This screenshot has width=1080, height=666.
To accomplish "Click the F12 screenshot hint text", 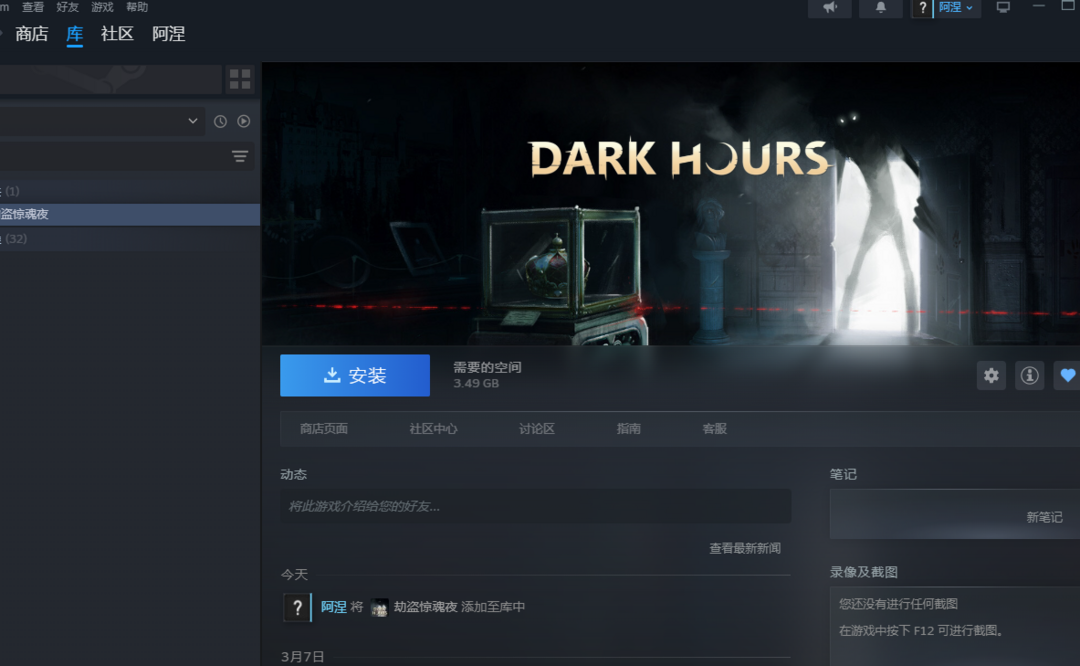I will pyautogui.click(x=921, y=630).
